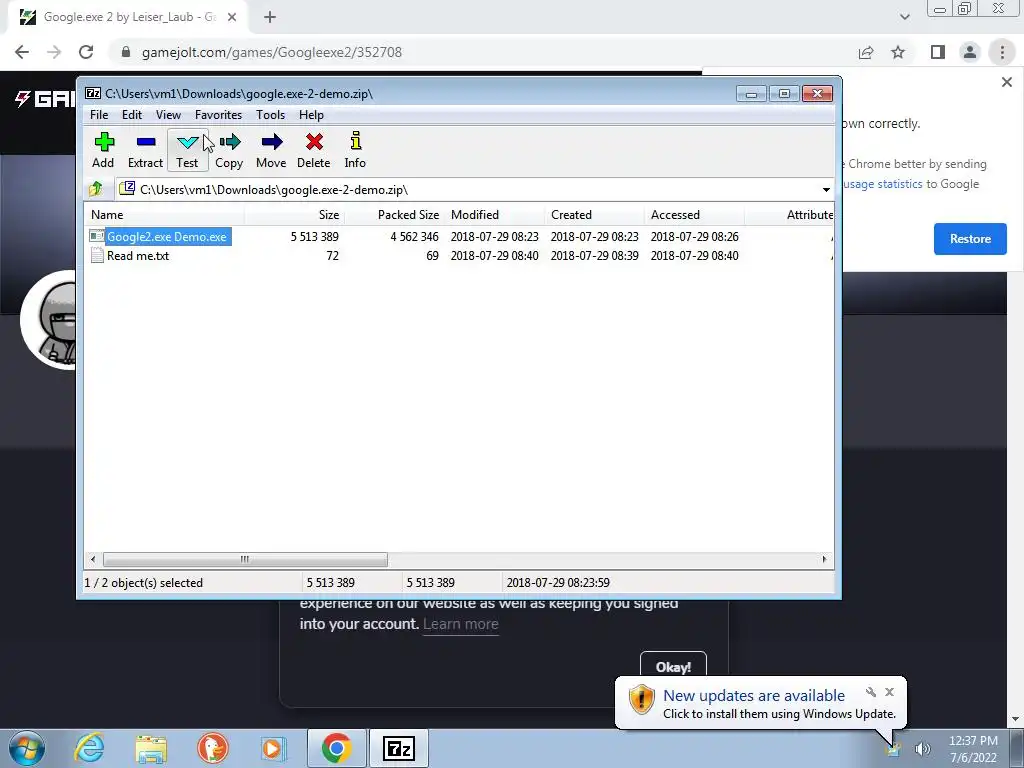Click the 7-Zip address path field

point(468,190)
